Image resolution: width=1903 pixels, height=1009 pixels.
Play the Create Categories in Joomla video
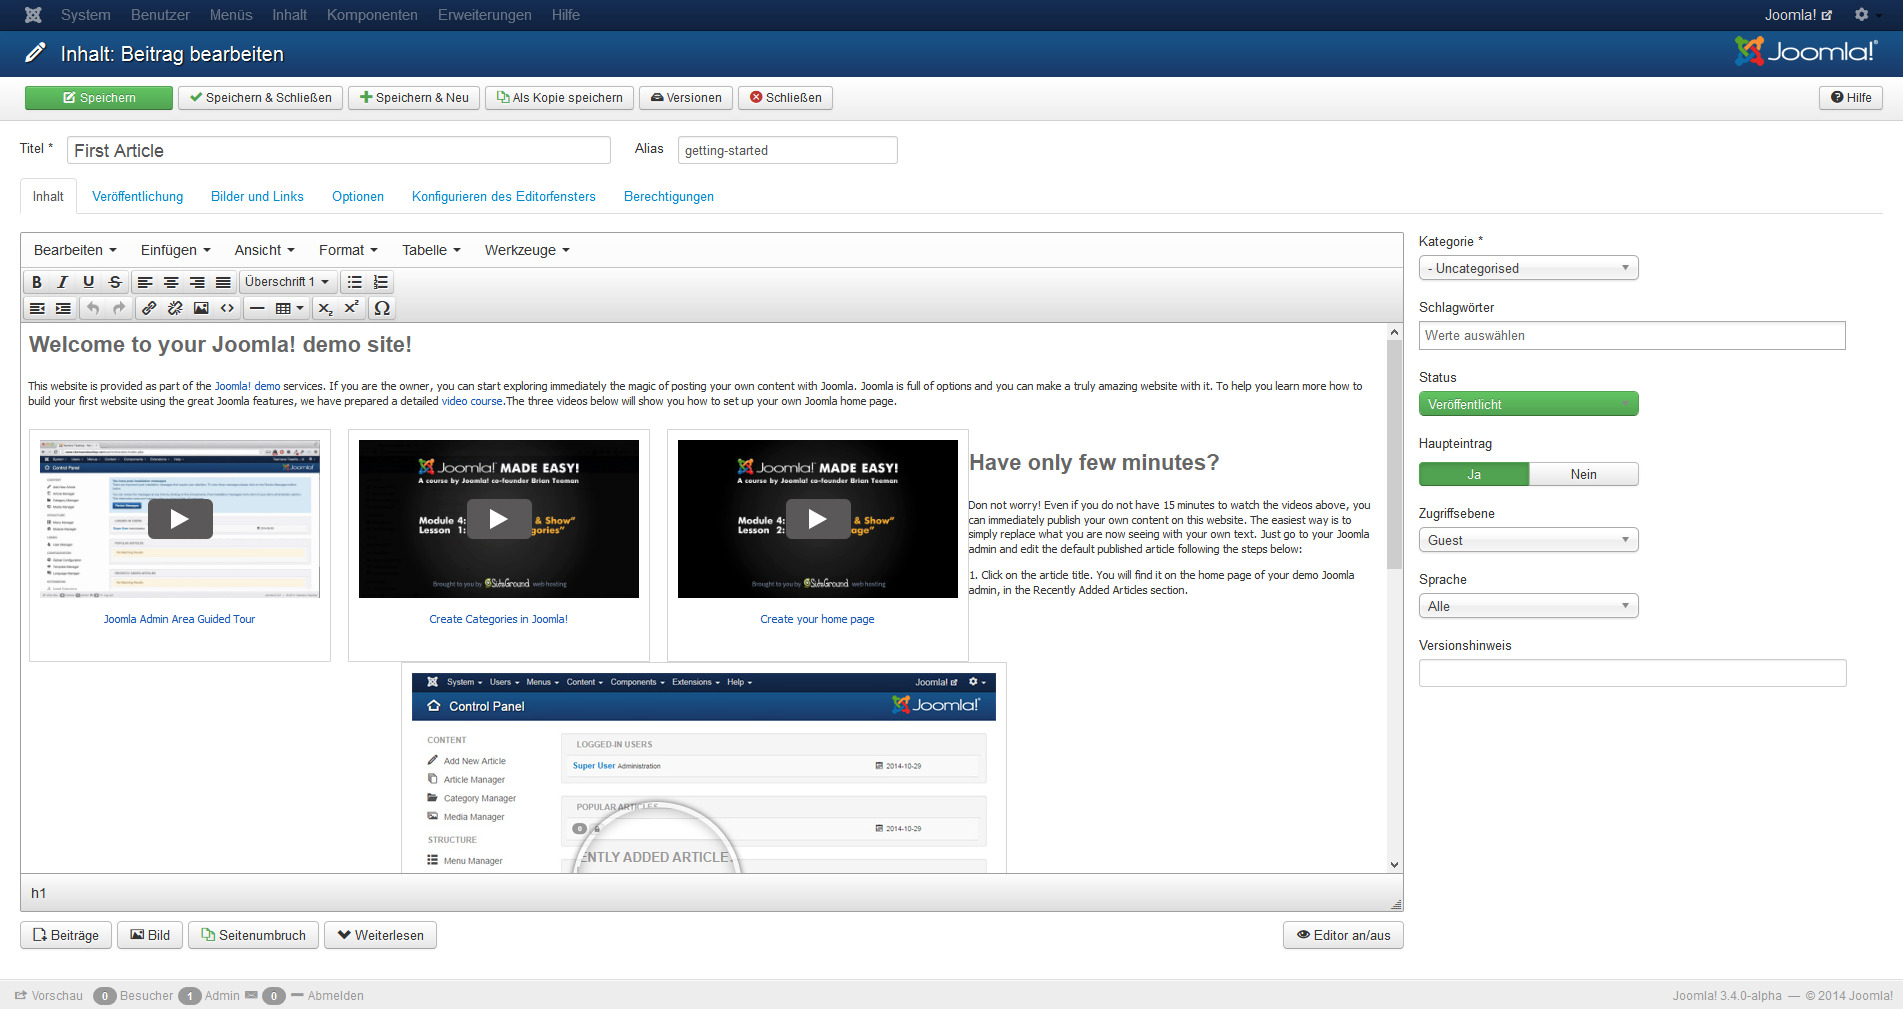point(499,519)
